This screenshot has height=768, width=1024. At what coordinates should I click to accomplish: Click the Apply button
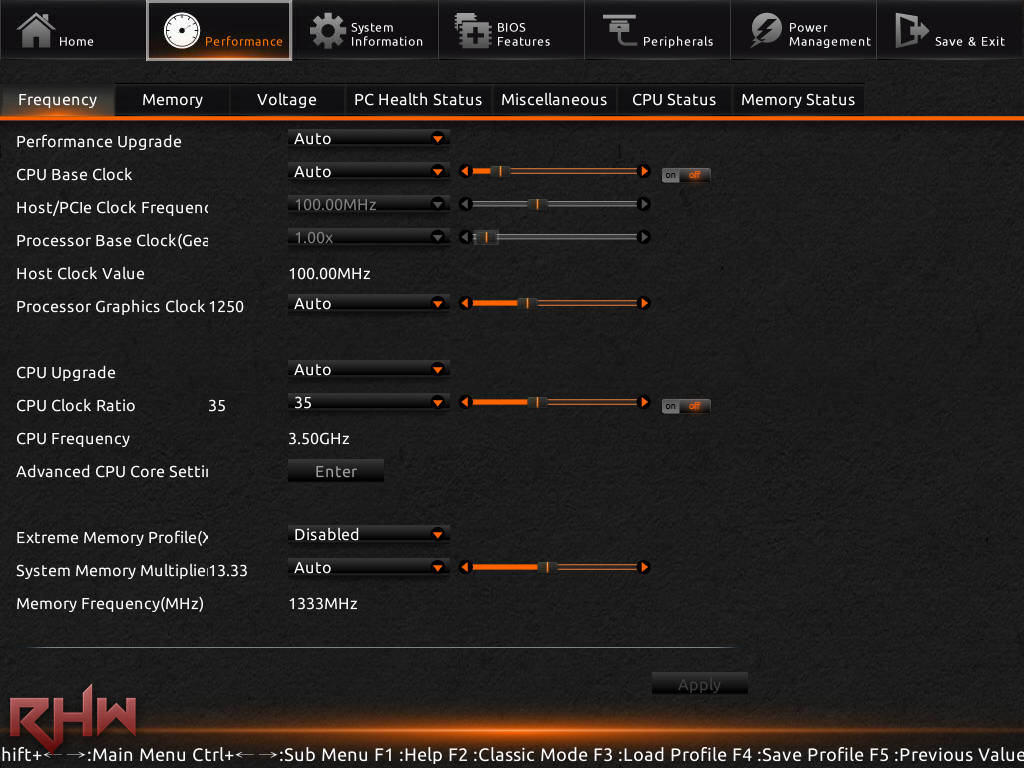(699, 685)
